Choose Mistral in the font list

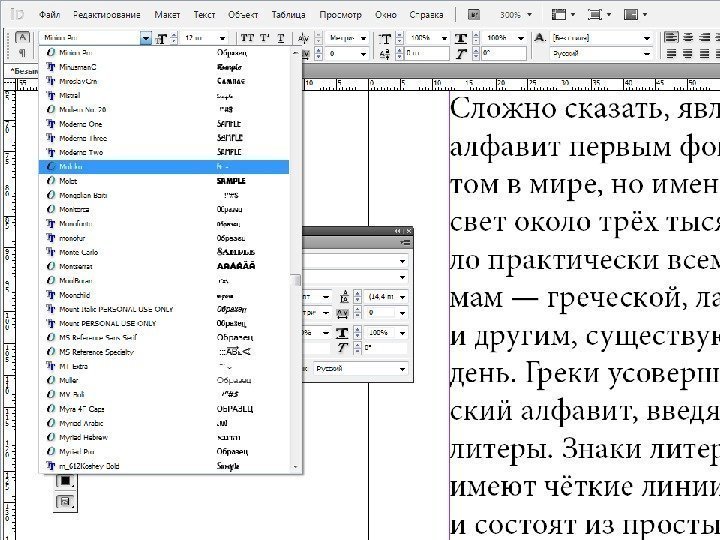164,96
